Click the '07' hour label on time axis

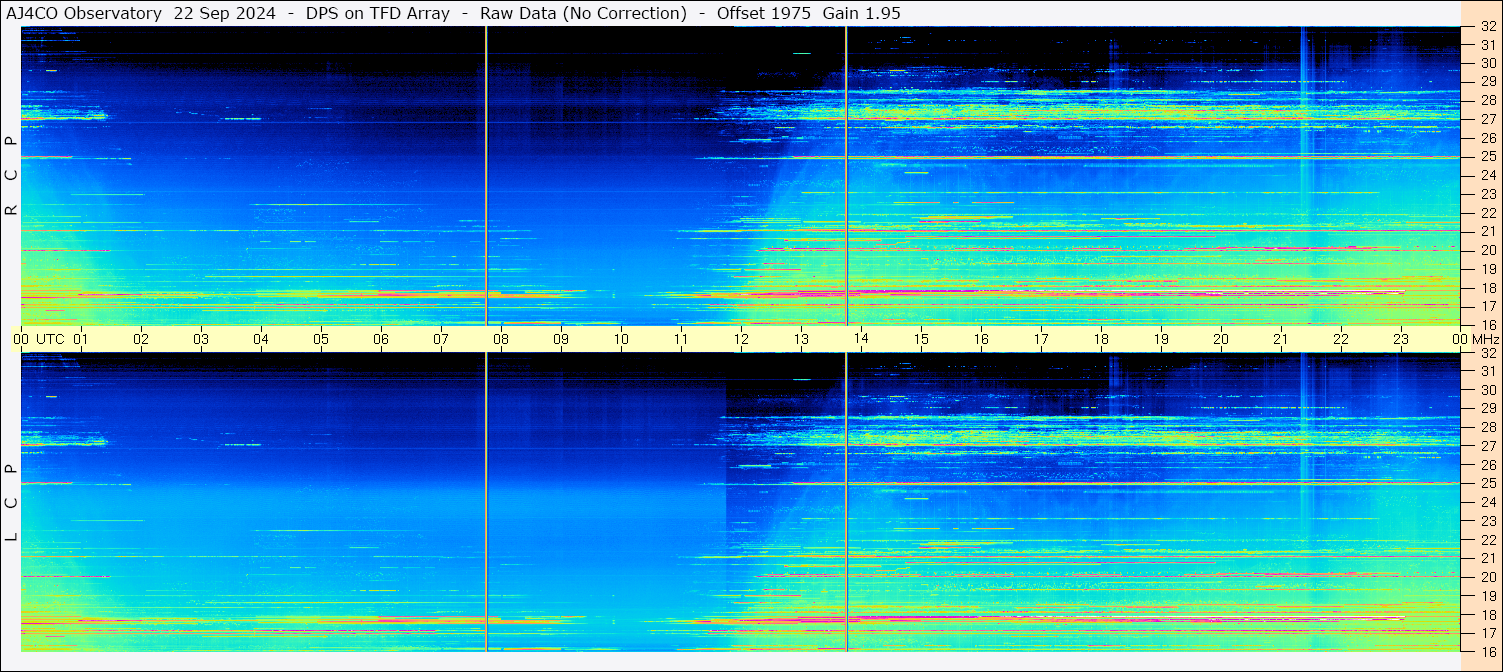[x=441, y=339]
